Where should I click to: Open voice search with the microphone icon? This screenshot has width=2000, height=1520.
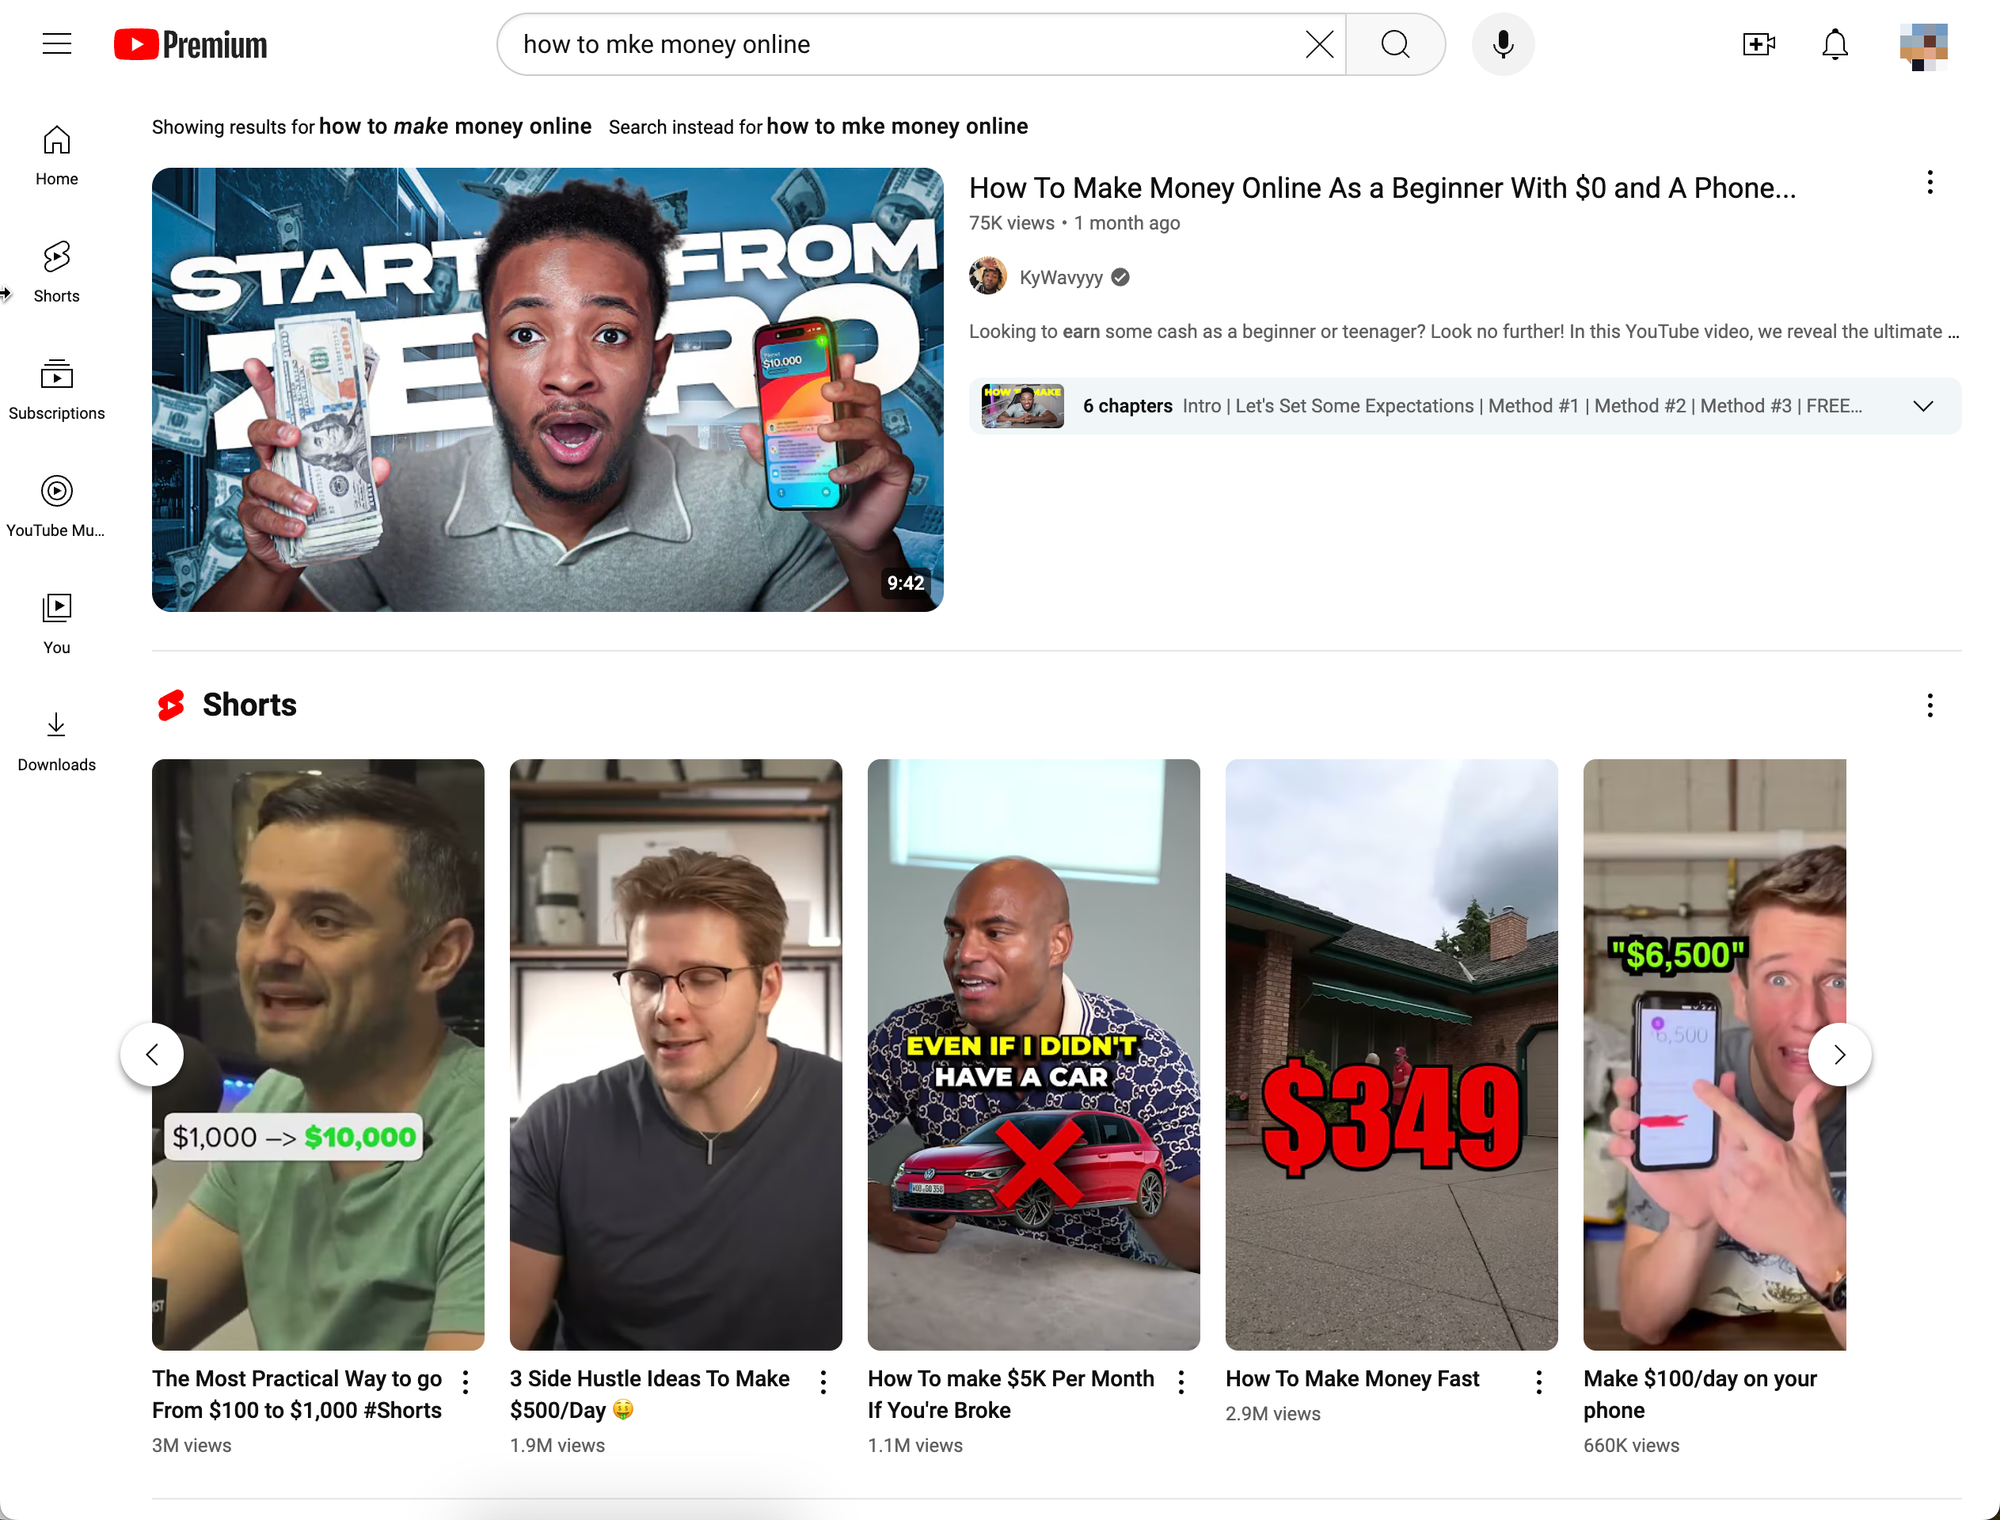(1502, 44)
